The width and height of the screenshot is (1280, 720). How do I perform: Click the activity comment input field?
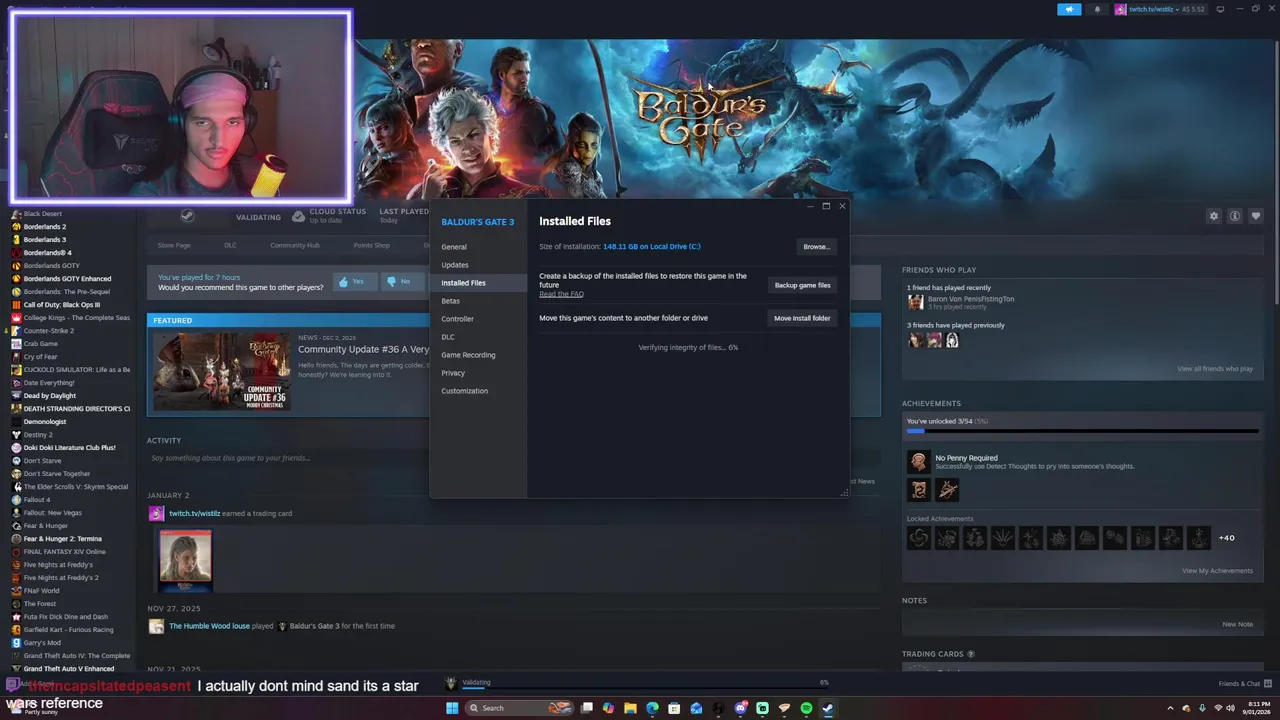point(290,458)
